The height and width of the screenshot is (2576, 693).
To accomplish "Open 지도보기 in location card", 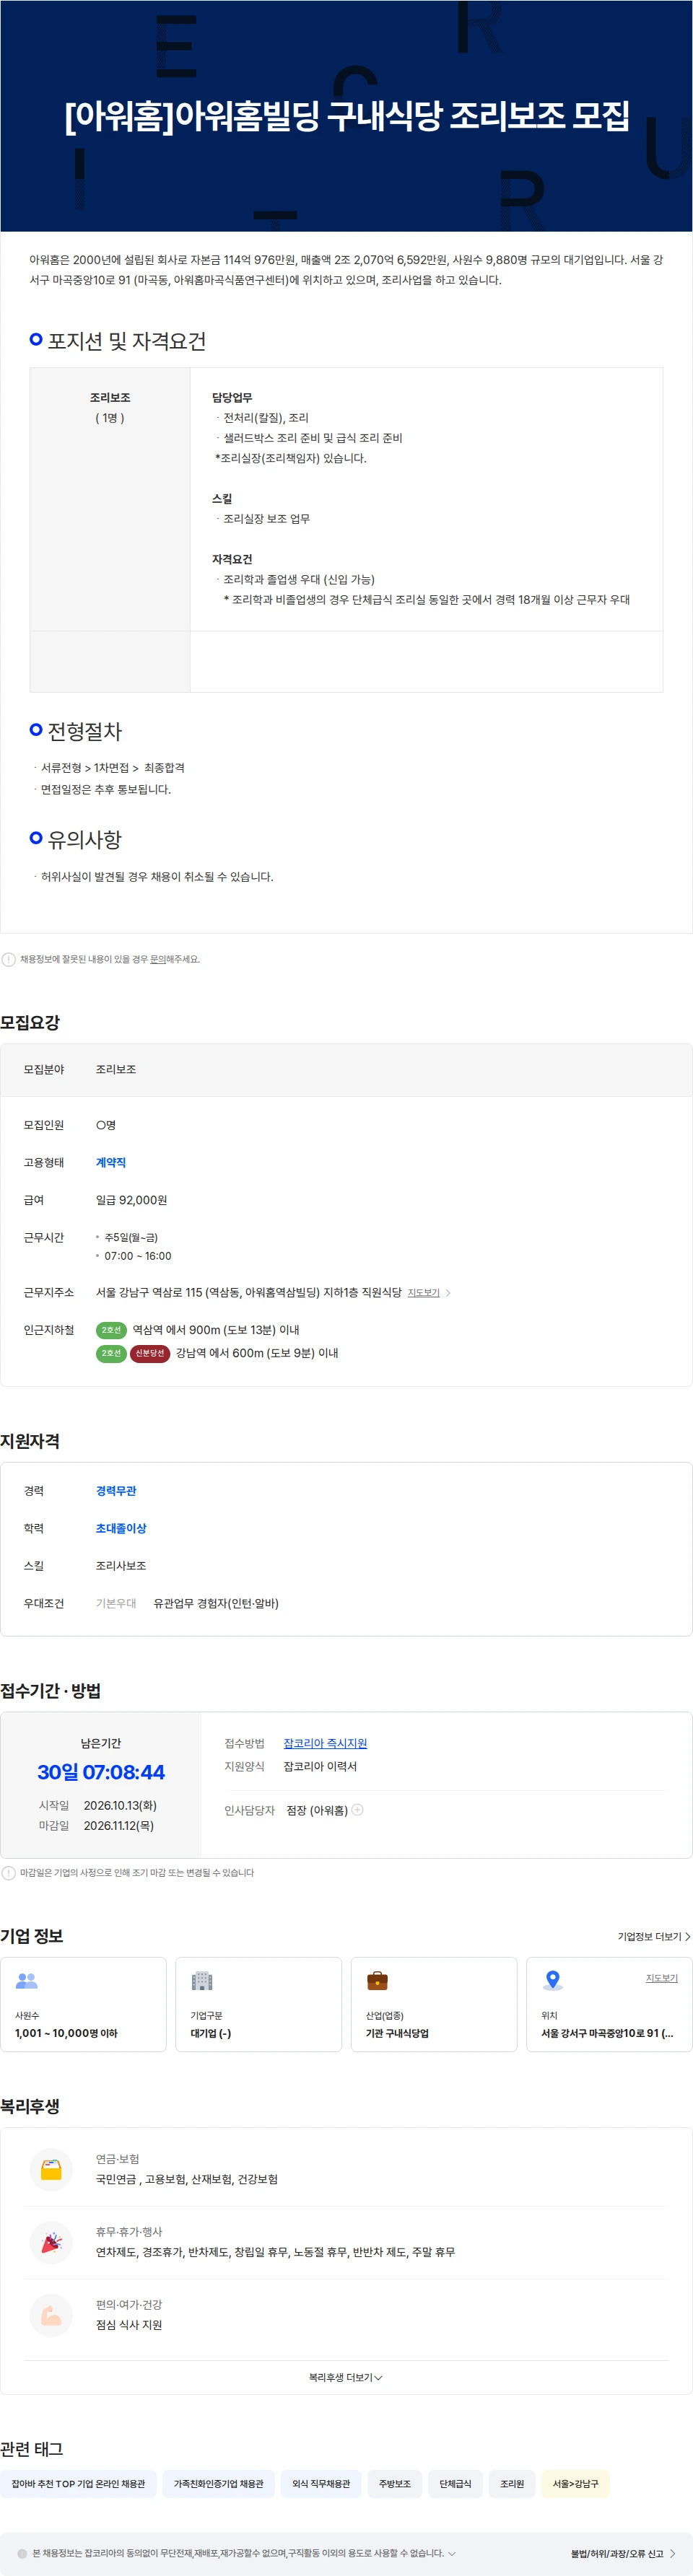I will click(x=662, y=1977).
